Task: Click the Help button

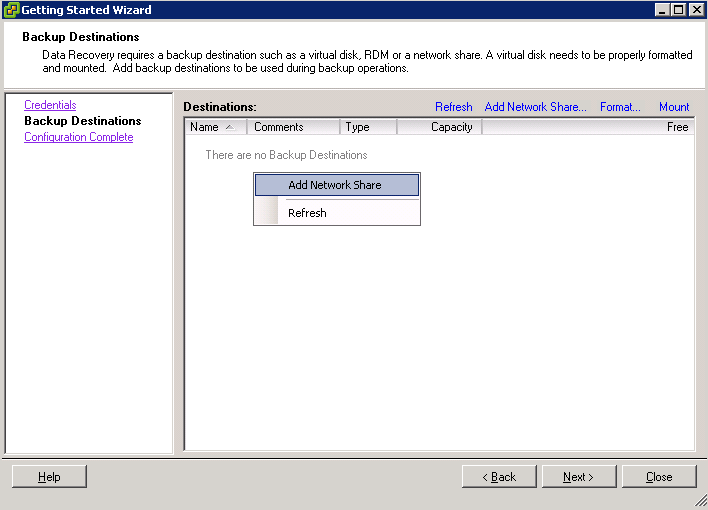Action: (49, 477)
